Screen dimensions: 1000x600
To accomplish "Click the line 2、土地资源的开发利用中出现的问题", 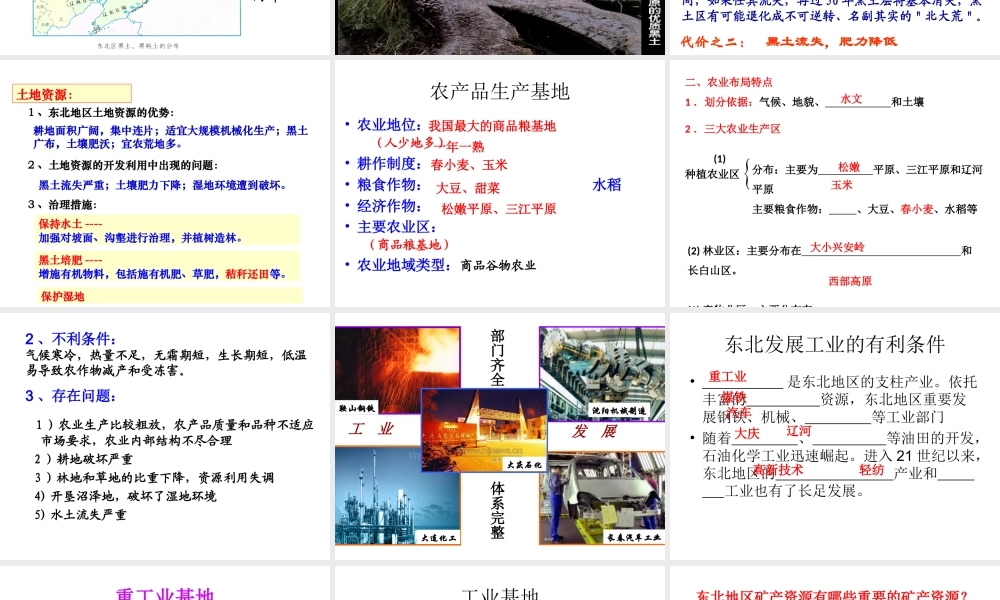I will pyautogui.click(x=122, y=165).
